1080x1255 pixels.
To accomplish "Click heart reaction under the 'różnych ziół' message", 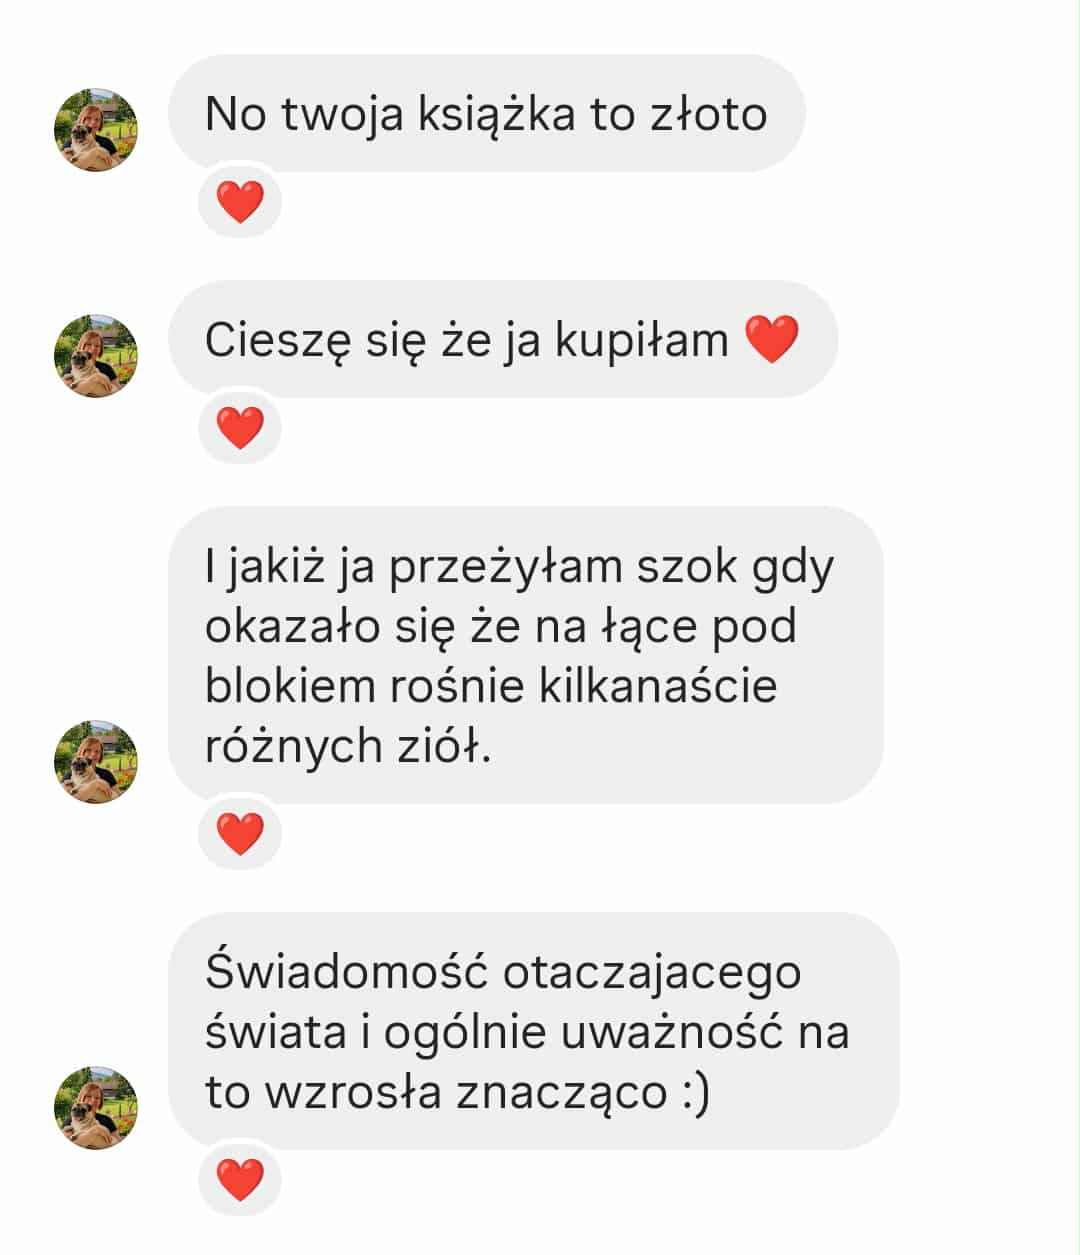I will point(240,834).
